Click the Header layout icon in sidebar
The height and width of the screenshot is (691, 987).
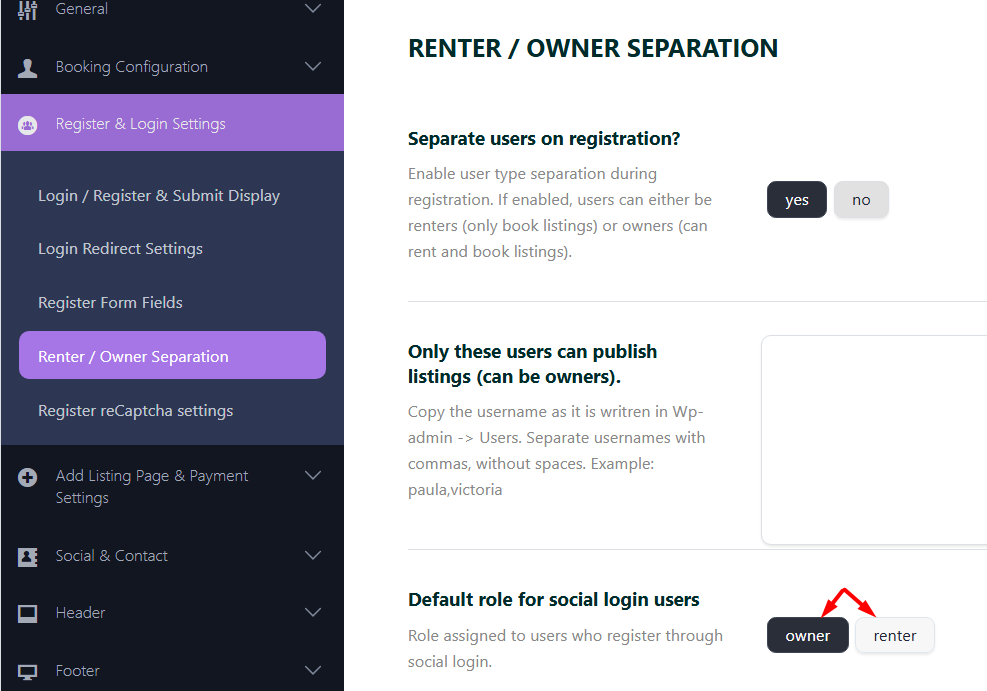(28, 613)
